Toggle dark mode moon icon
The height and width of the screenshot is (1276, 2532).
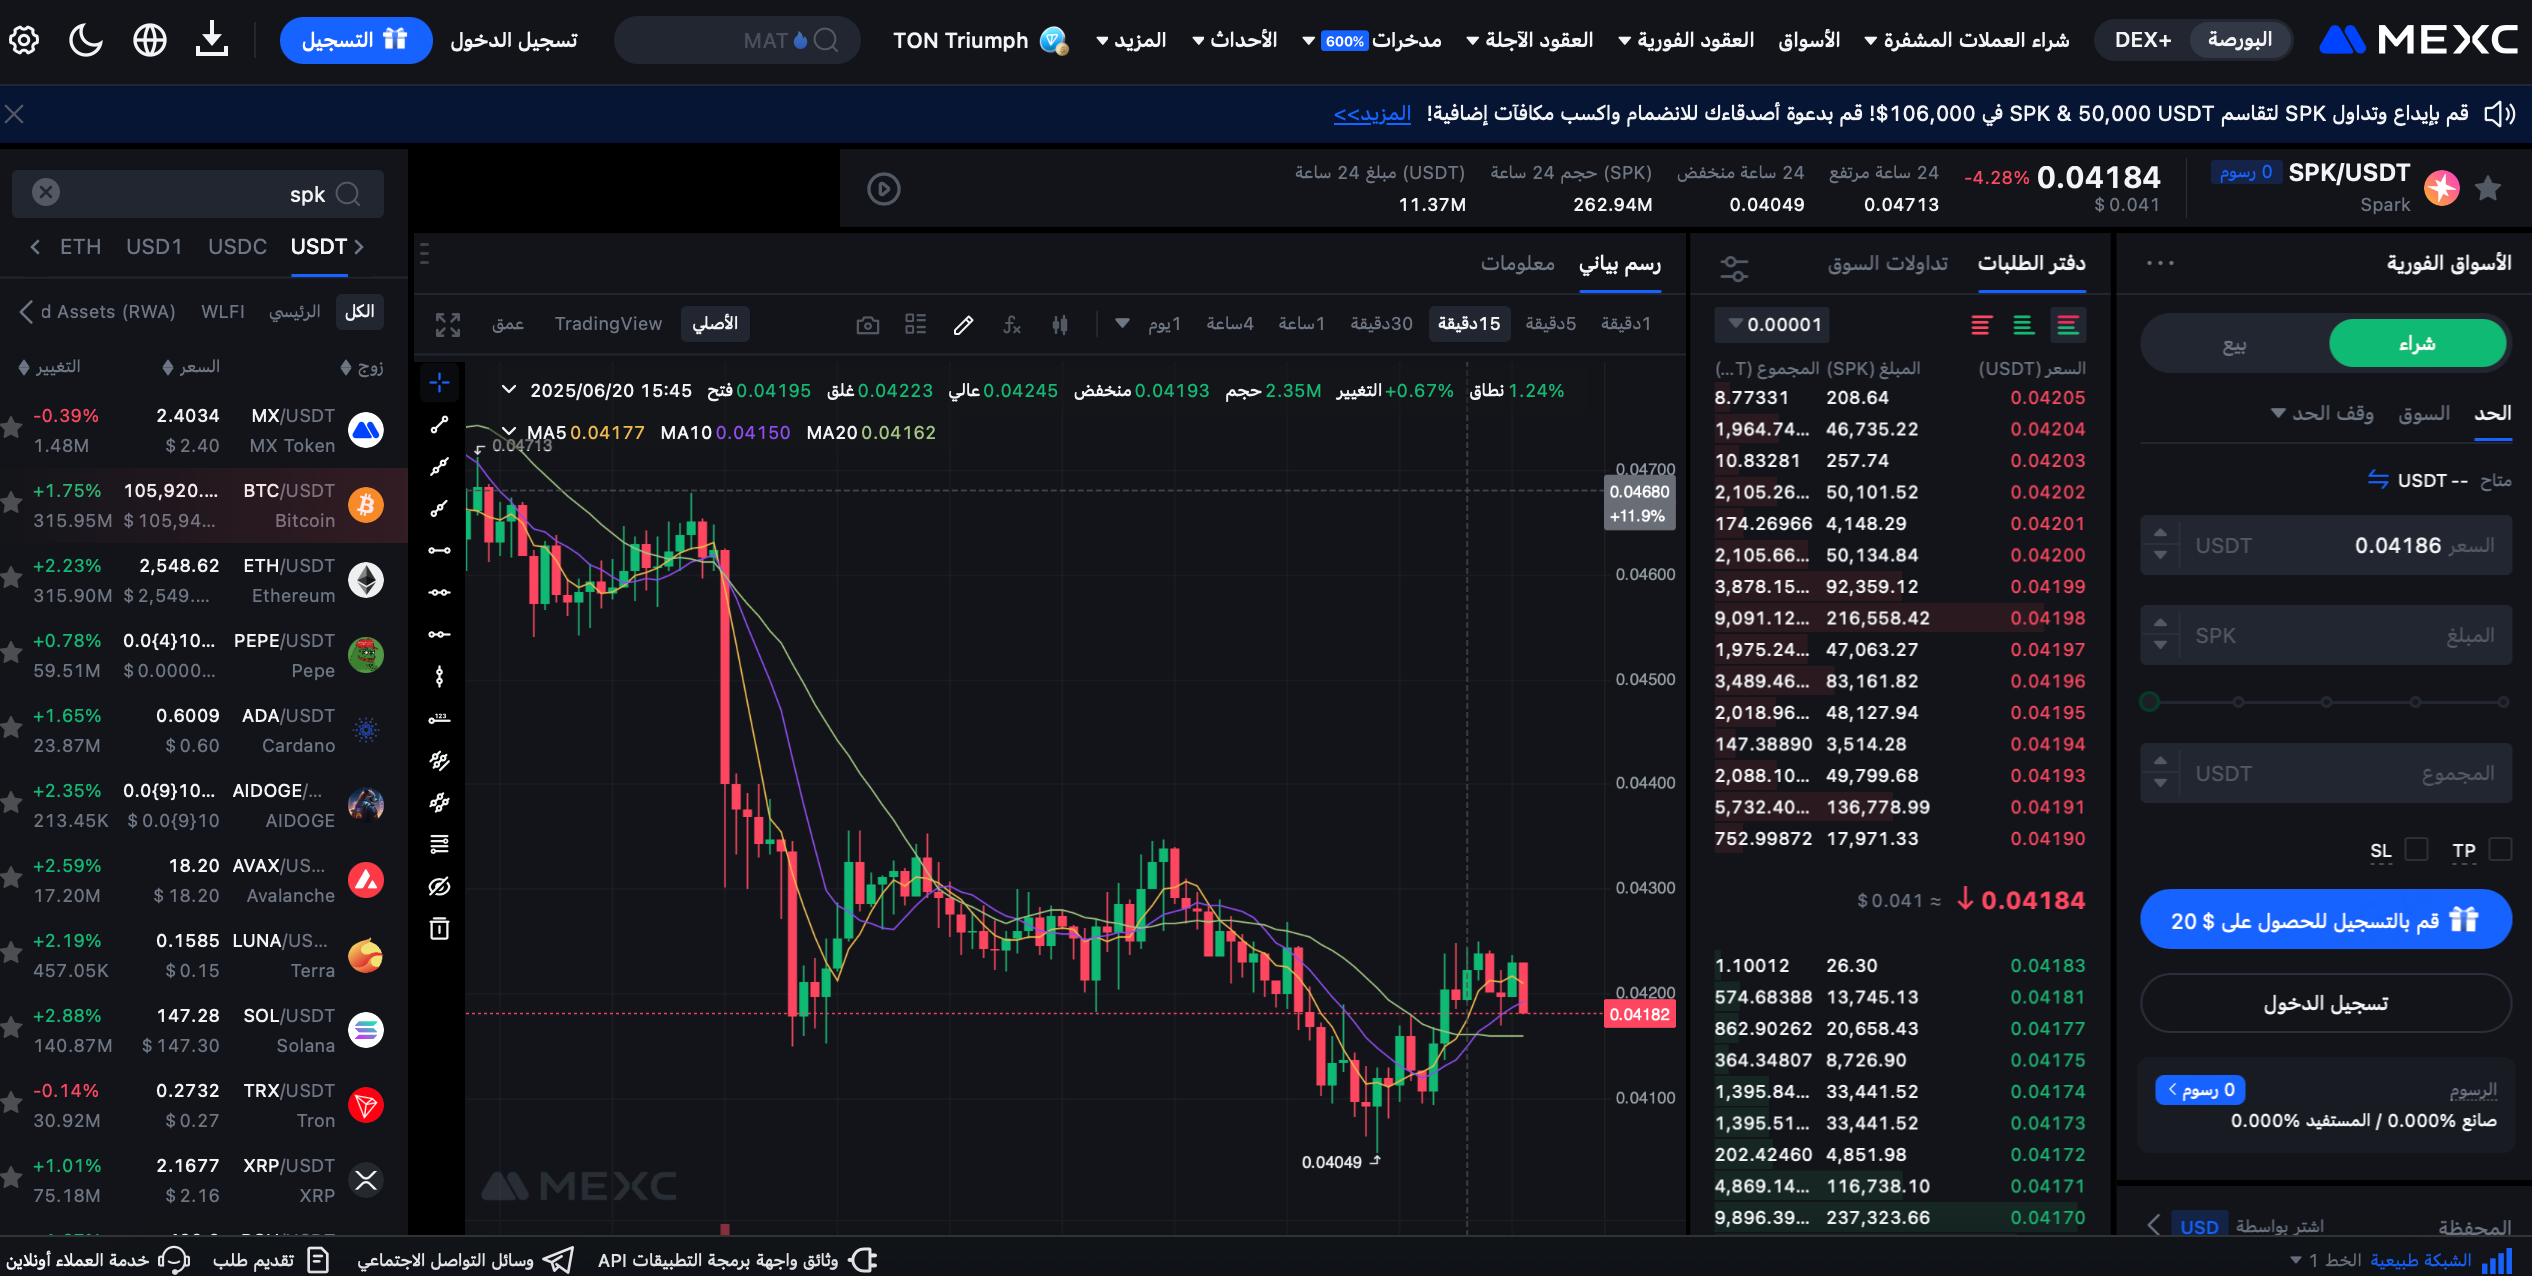pyautogui.click(x=86, y=40)
